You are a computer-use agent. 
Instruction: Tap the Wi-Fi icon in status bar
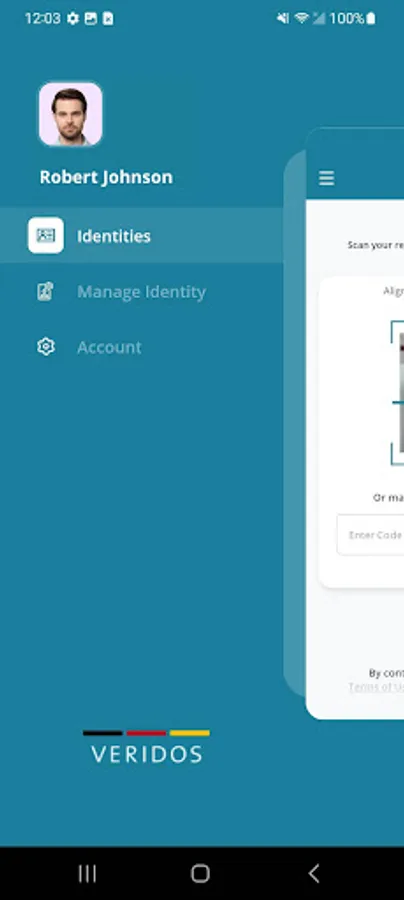pyautogui.click(x=301, y=18)
